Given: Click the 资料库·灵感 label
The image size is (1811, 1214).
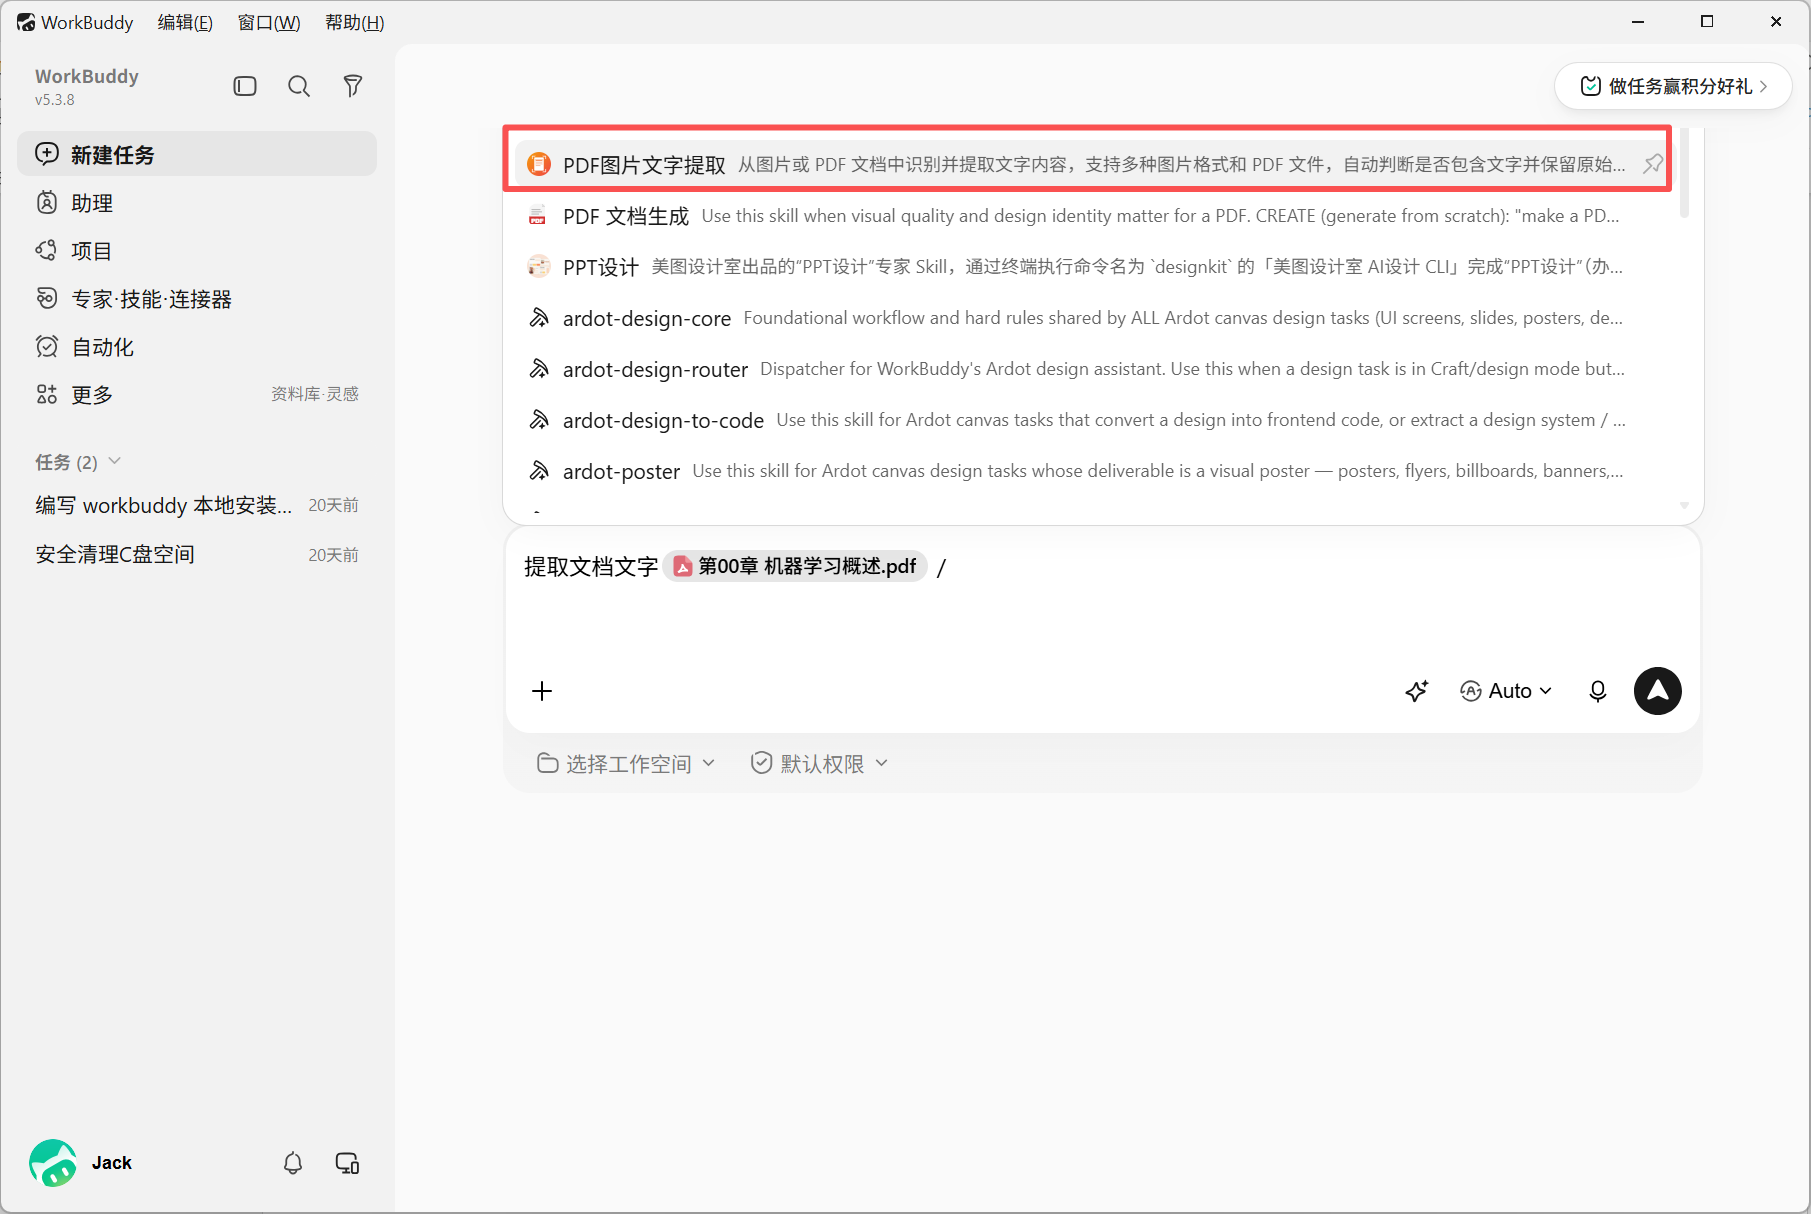Looking at the screenshot, I should click(315, 395).
